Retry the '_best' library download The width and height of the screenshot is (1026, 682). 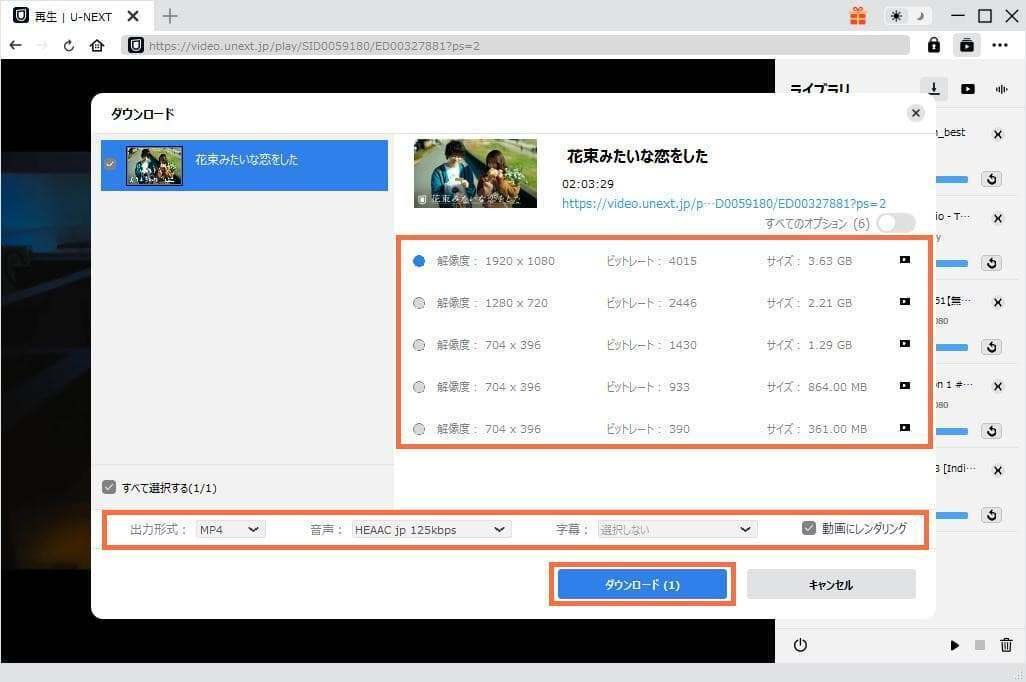[x=991, y=179]
